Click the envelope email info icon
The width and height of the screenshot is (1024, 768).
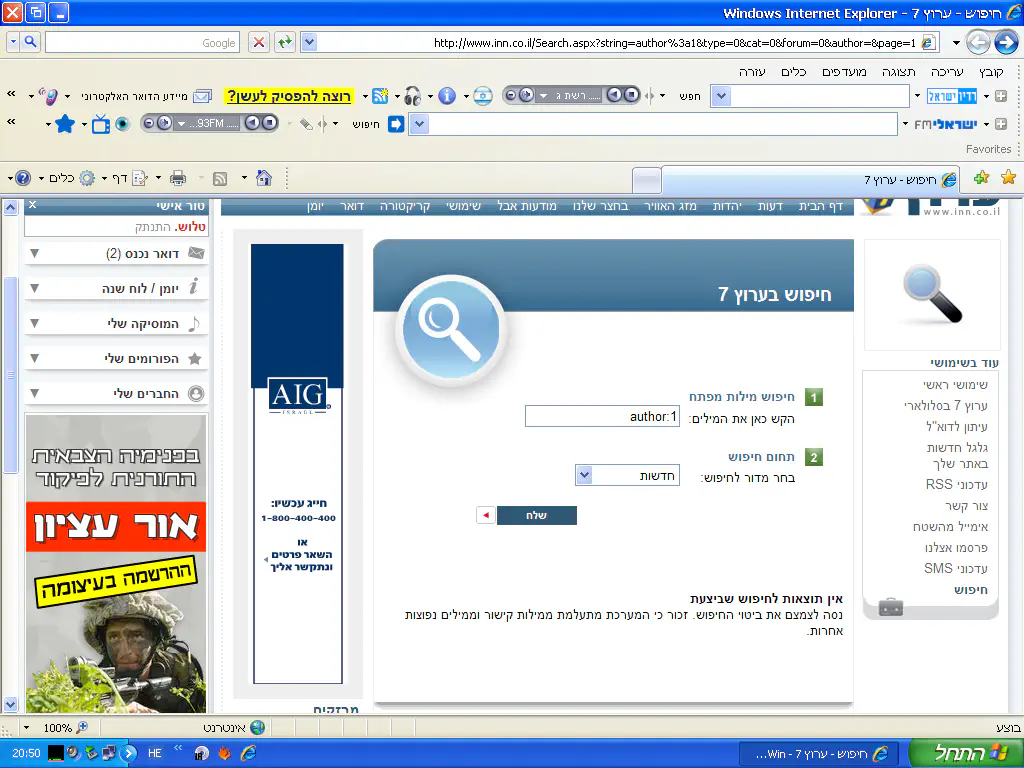tap(203, 96)
